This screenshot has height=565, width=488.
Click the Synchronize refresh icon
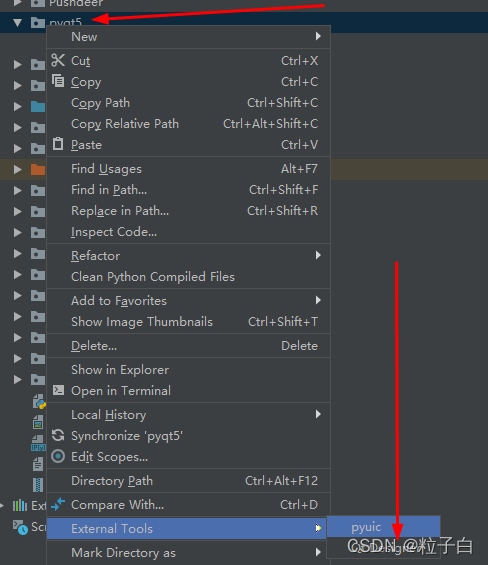(58, 435)
